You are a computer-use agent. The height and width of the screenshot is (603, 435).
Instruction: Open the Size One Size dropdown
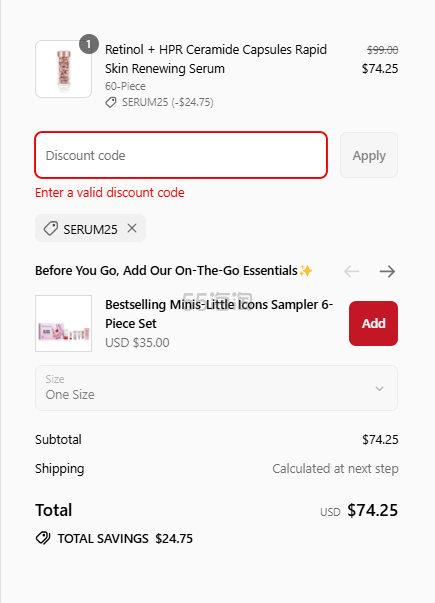coord(216,388)
